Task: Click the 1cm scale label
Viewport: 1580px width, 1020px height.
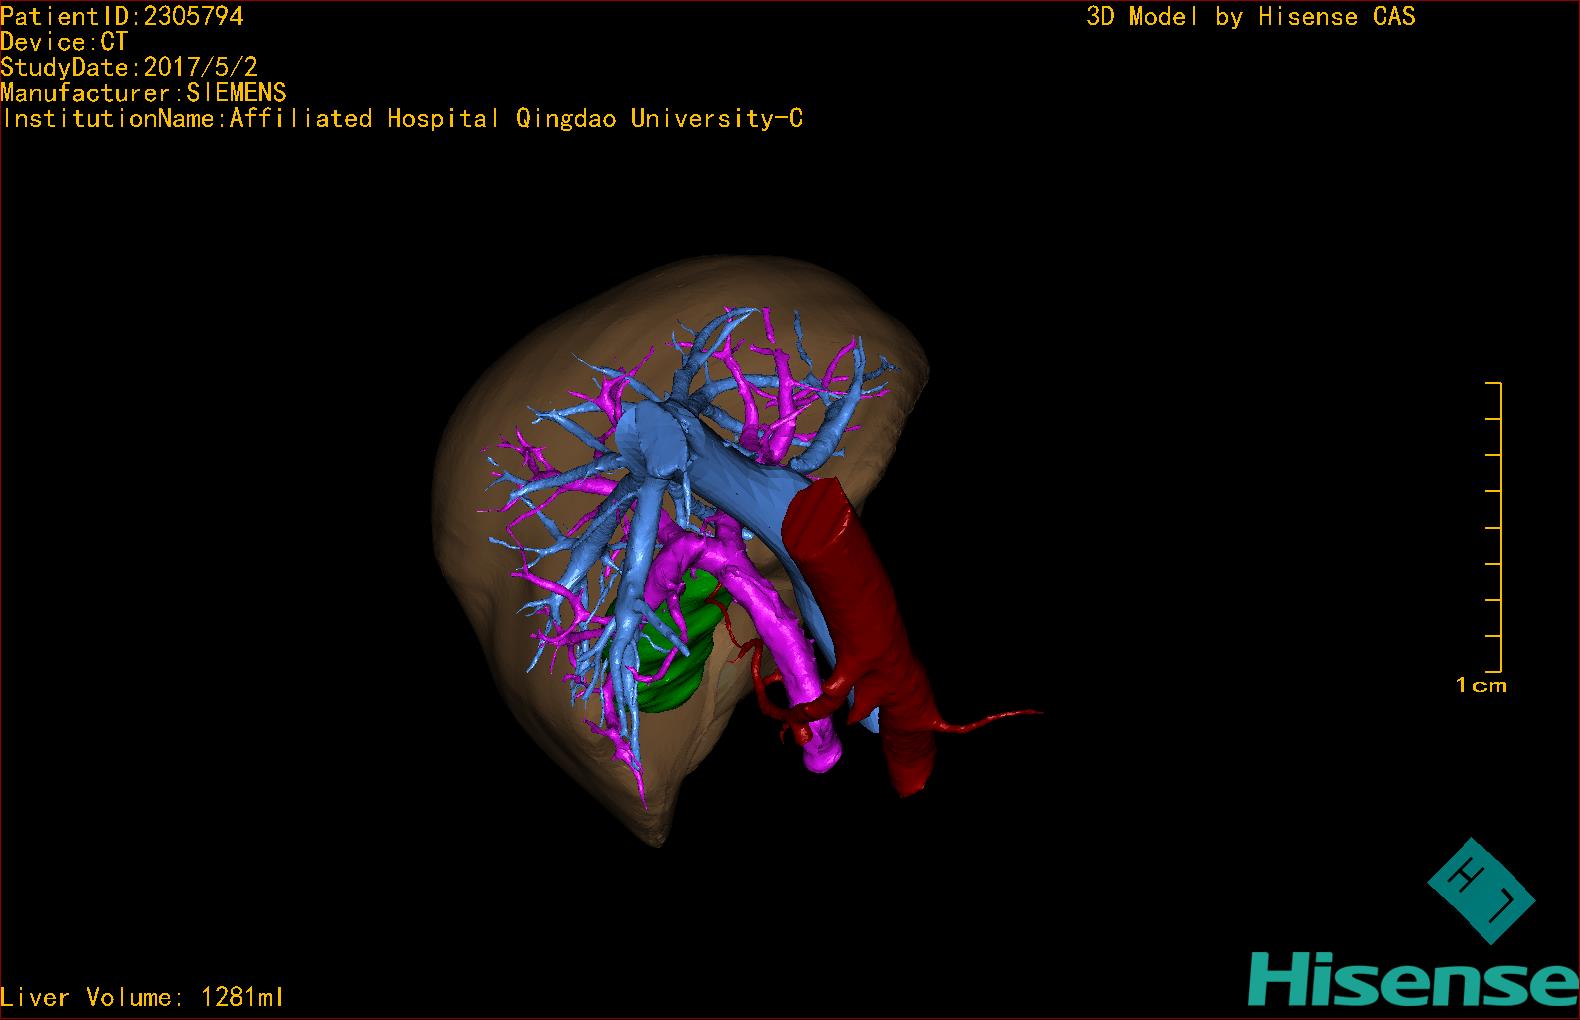Action: pyautogui.click(x=1481, y=686)
